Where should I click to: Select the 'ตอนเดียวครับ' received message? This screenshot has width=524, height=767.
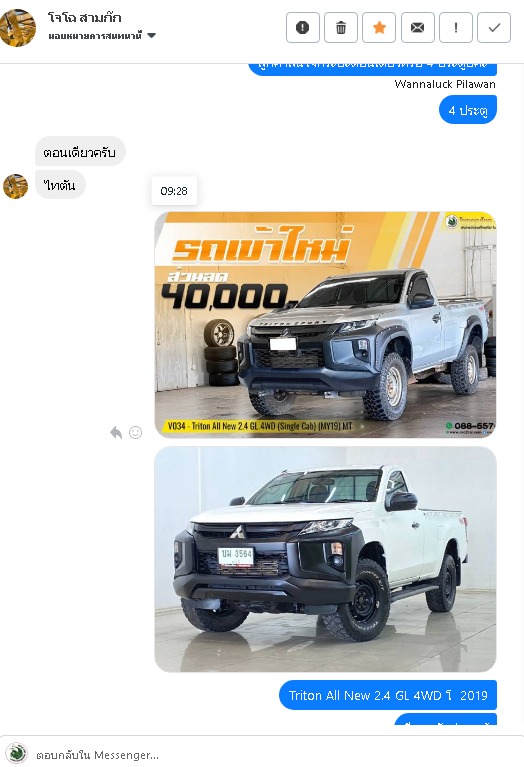[x=80, y=152]
